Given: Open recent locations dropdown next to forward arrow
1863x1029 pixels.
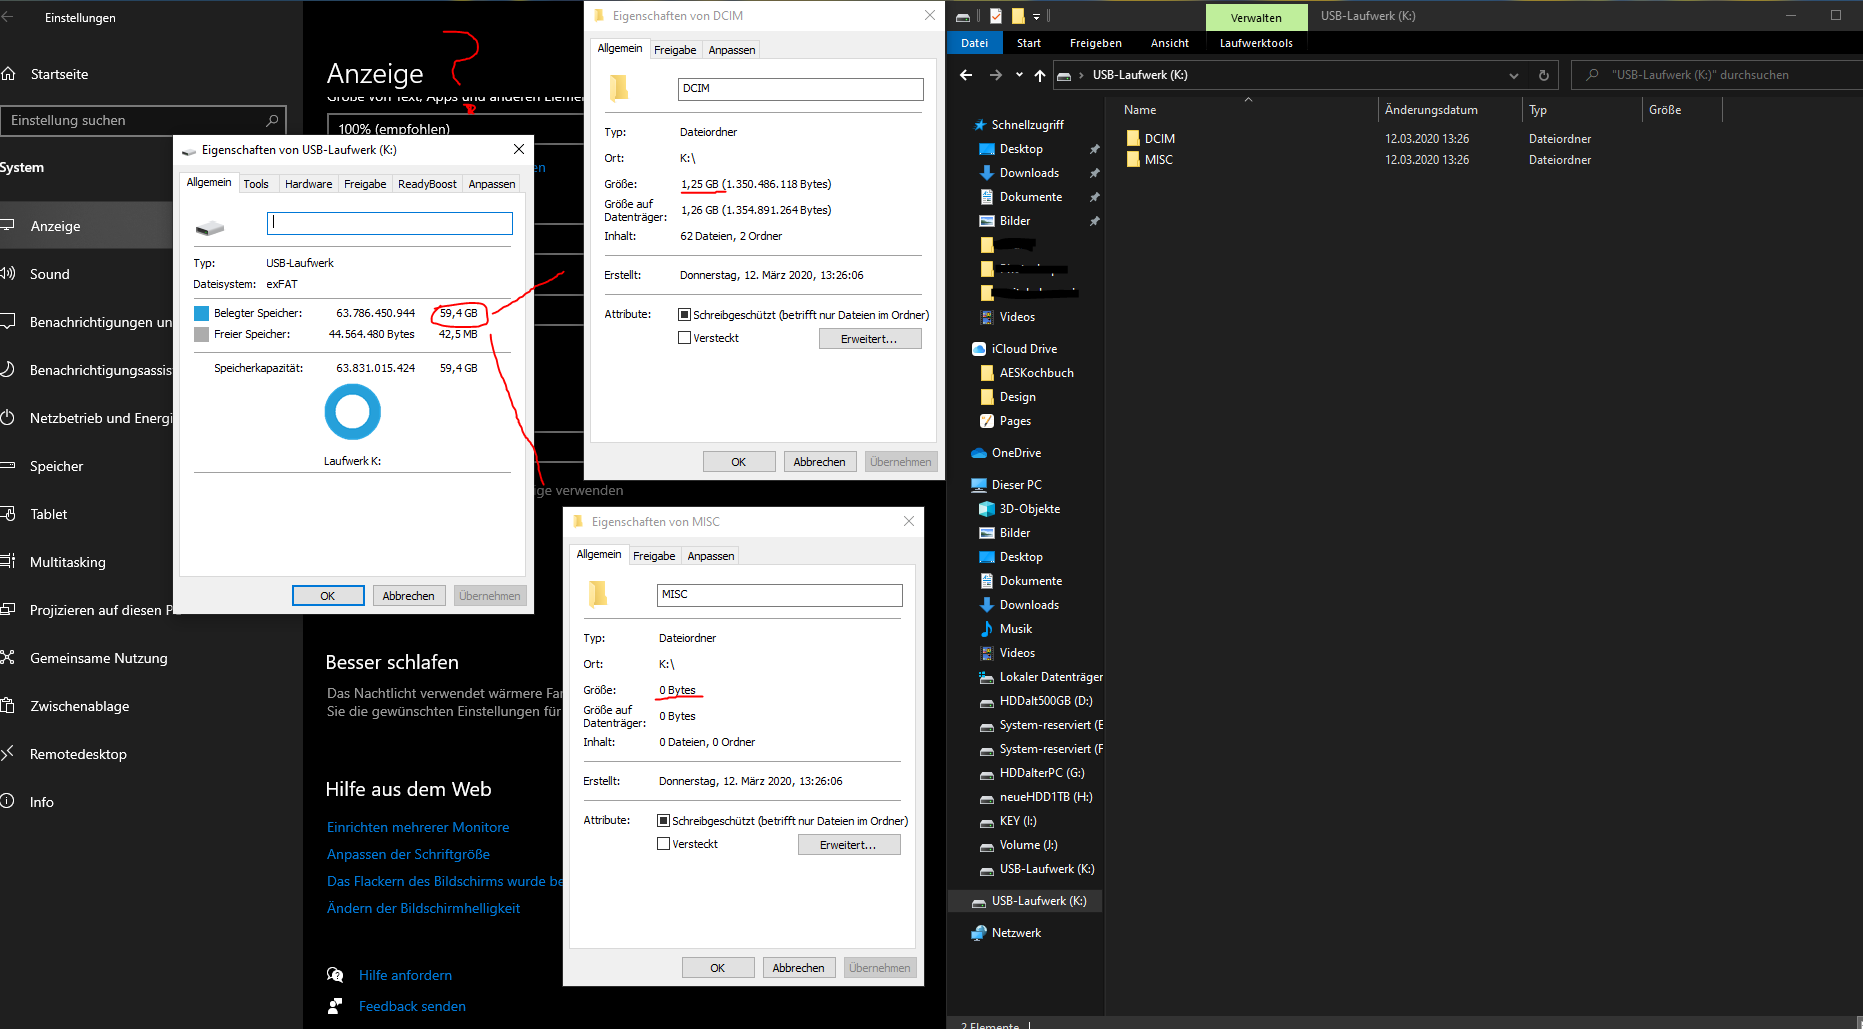Looking at the screenshot, I should tap(1019, 75).
